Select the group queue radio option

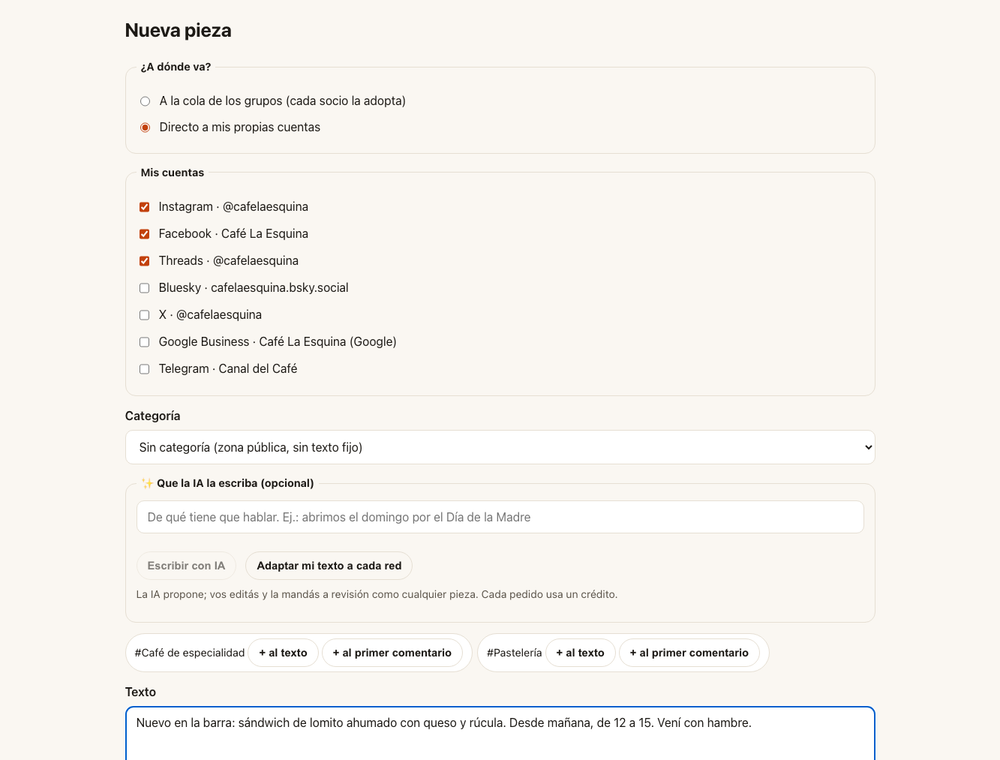145,101
